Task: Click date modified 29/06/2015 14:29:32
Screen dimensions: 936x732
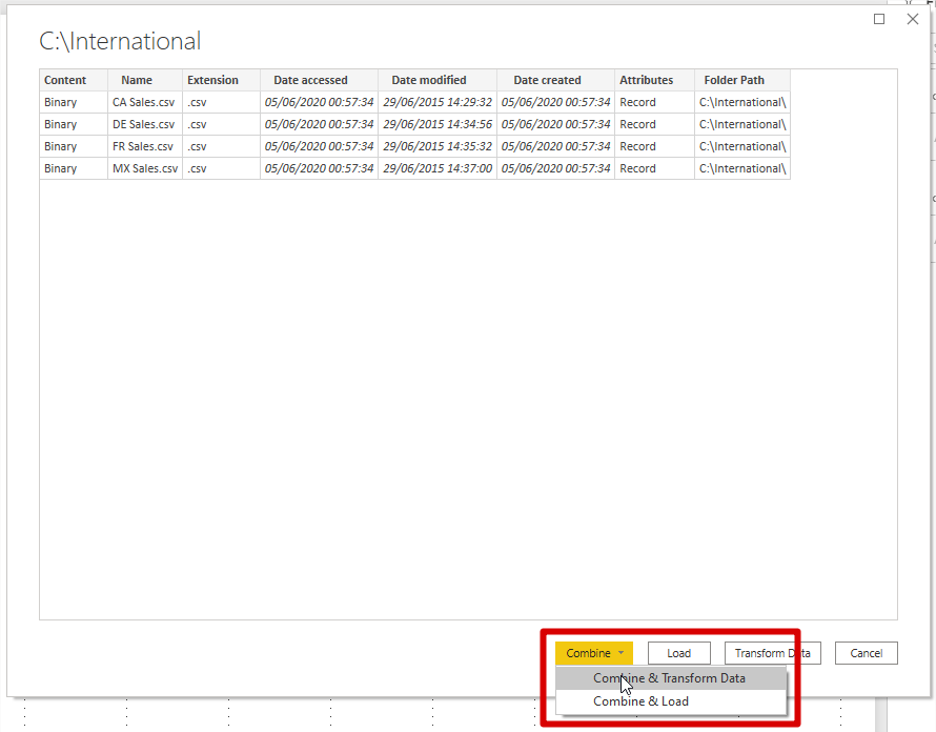Action: (x=438, y=102)
